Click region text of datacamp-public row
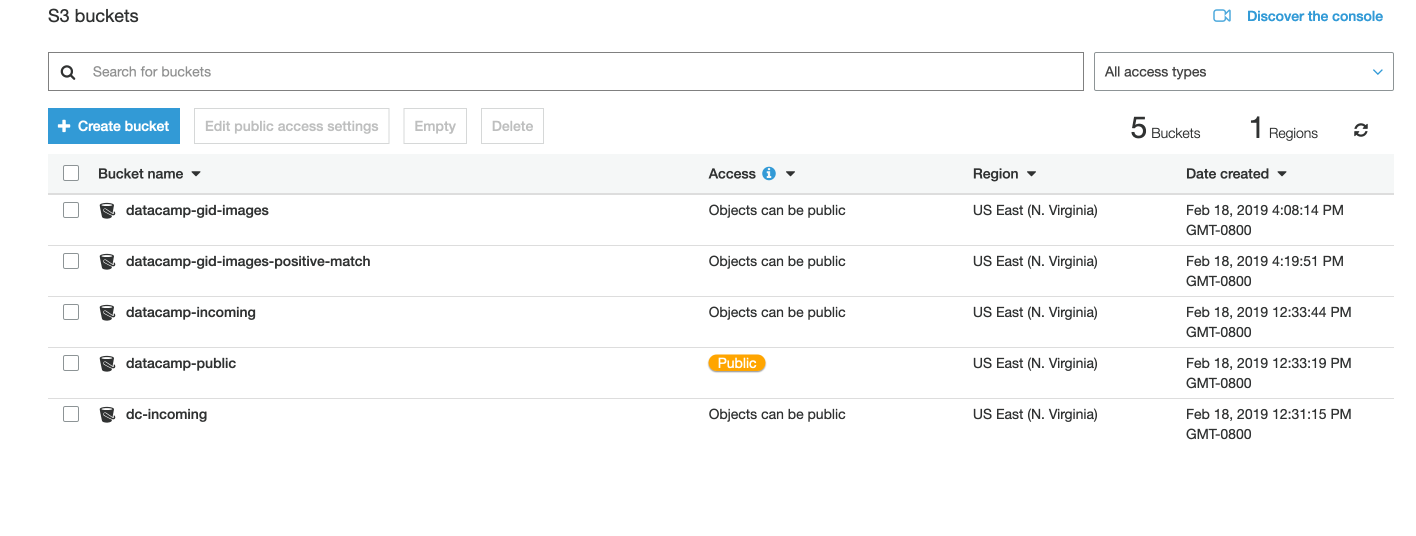 1035,363
